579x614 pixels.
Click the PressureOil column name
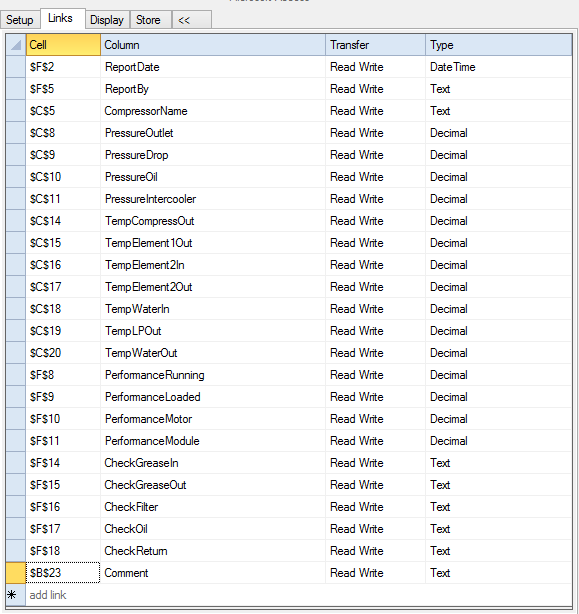(213, 177)
